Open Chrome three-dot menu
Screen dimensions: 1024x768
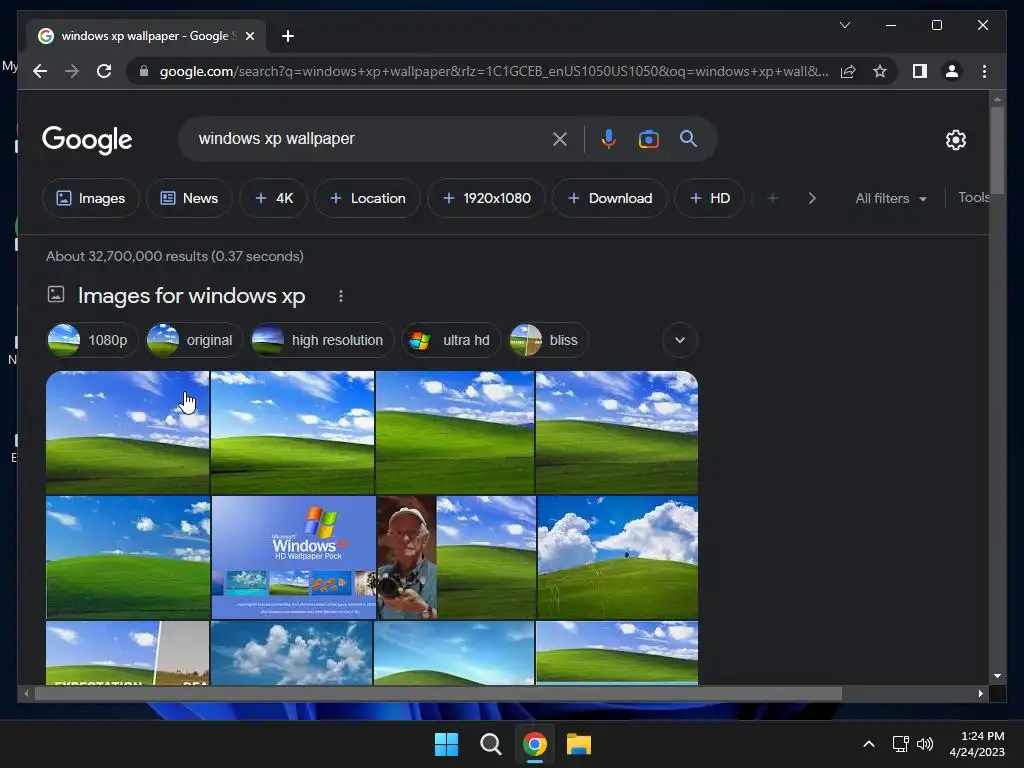(x=984, y=71)
